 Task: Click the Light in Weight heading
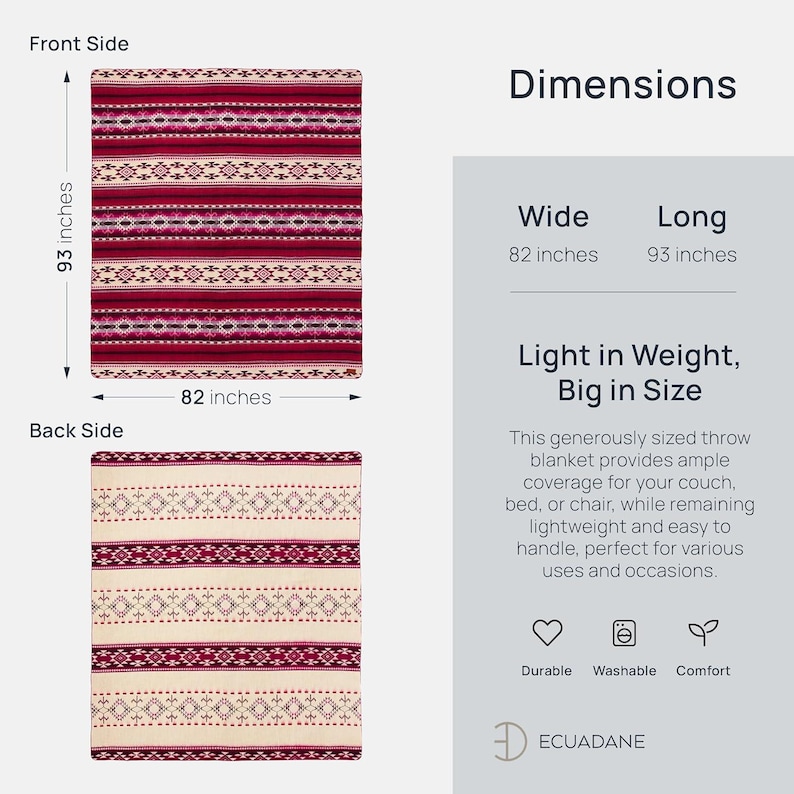(629, 372)
